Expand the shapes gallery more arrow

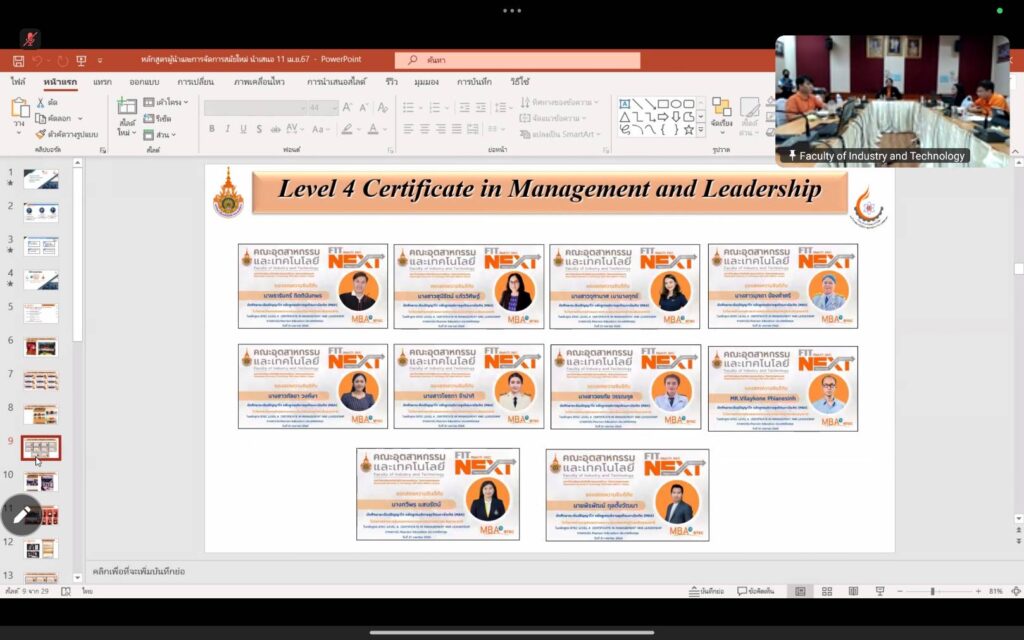(702, 129)
